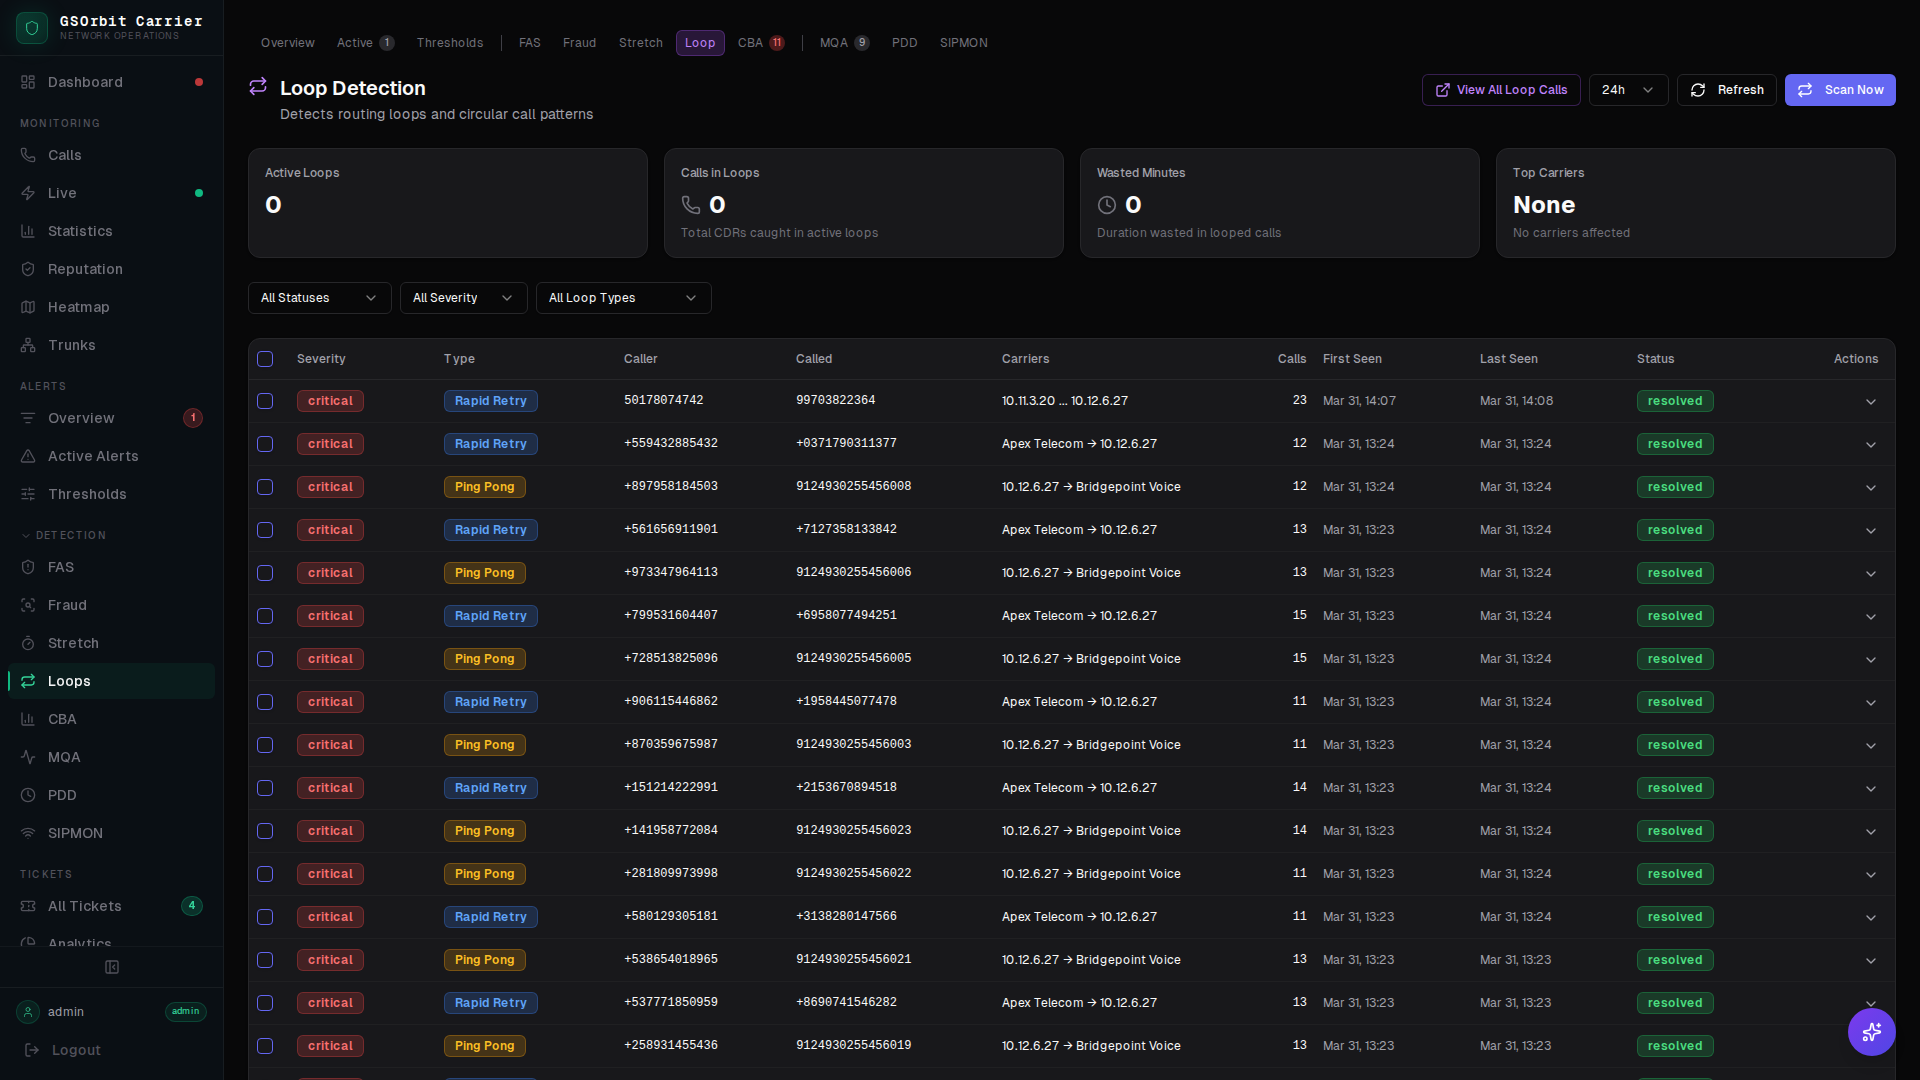Check the select-all checkbox in table header
Screen dimensions: 1920x1080
(265, 359)
